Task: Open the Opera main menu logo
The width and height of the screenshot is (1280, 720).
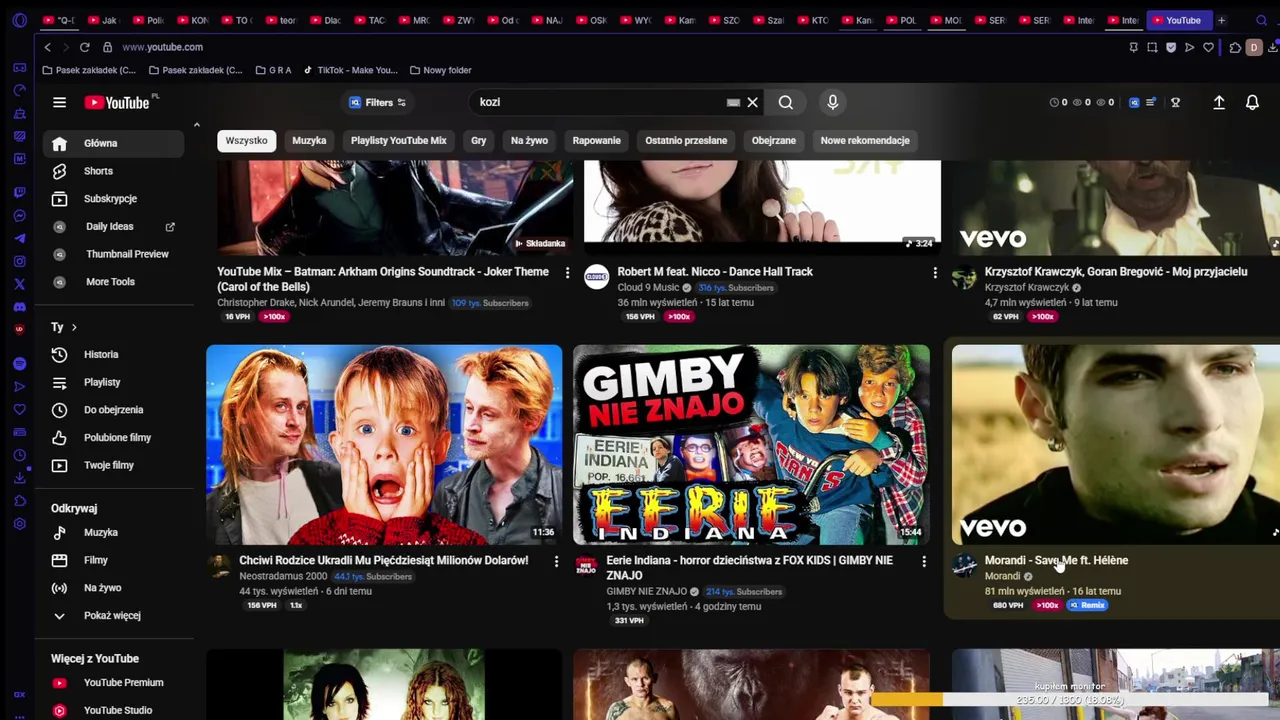Action: click(19, 20)
